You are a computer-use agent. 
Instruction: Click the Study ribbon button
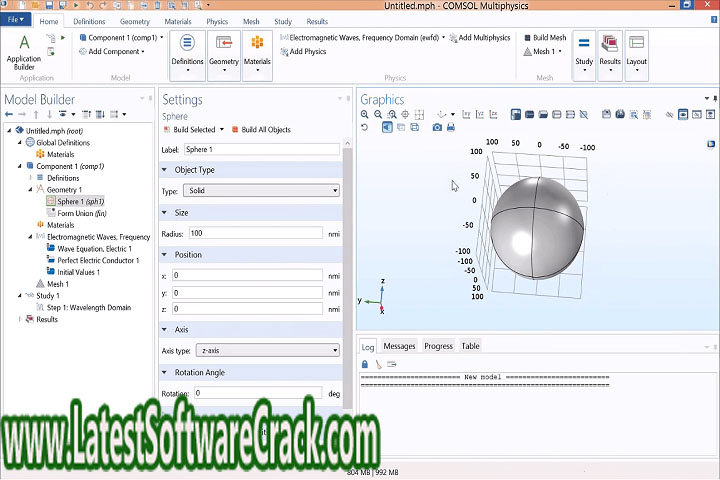(584, 56)
